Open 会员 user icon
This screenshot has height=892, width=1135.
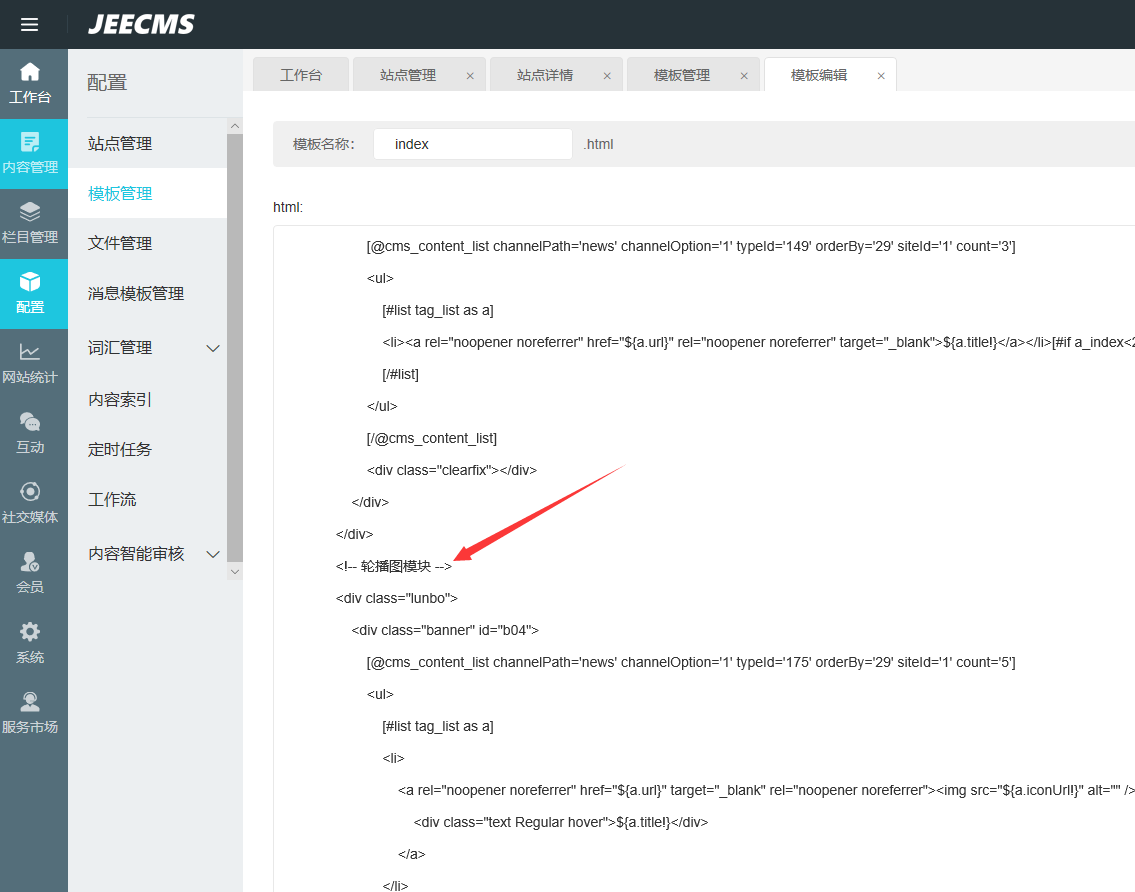coord(30,562)
